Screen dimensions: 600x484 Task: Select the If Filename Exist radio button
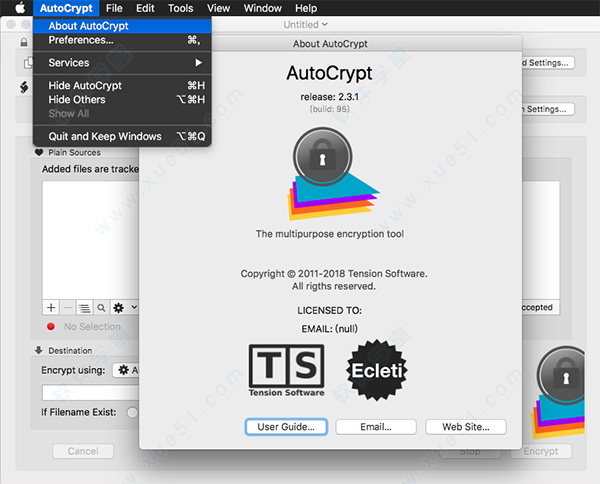tap(132, 412)
